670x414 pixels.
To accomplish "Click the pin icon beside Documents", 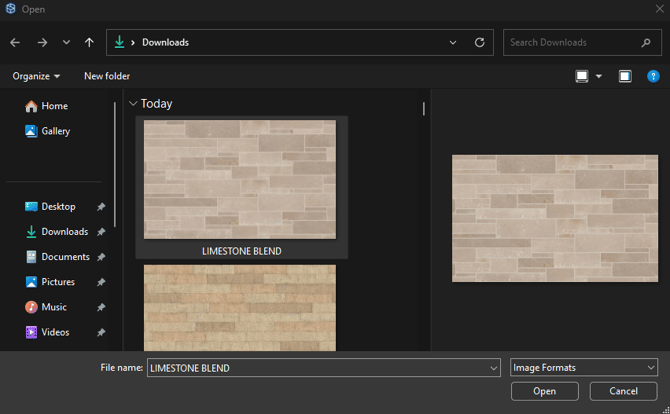I will point(101,257).
